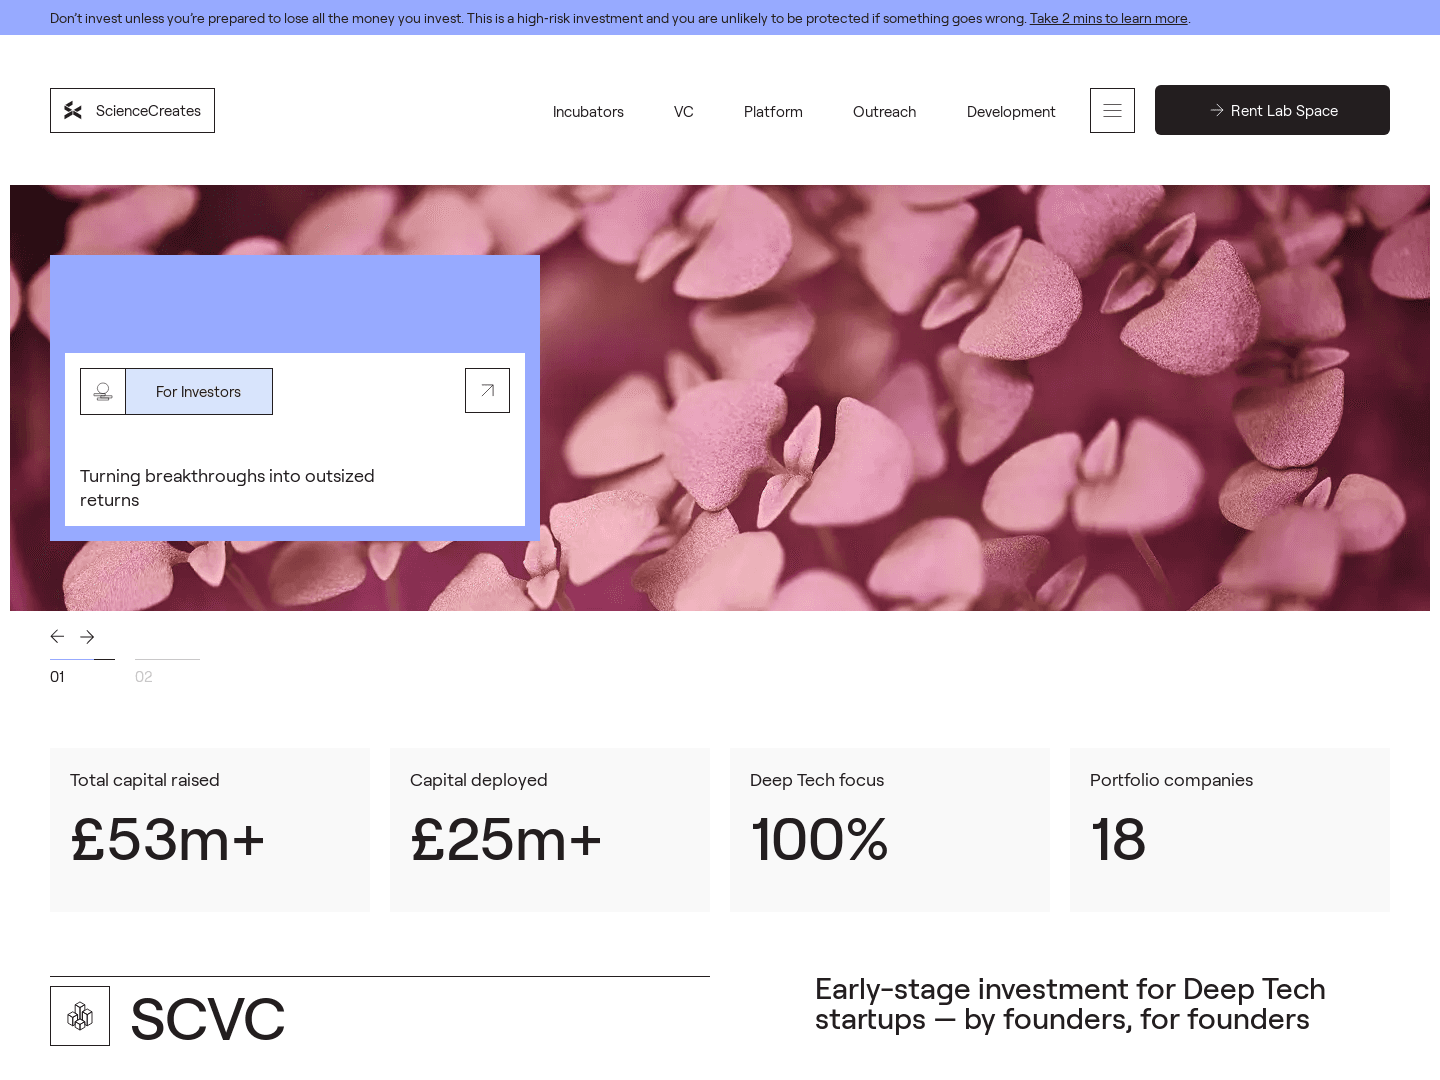Click the SCVC cubes icon

pos(80,1016)
